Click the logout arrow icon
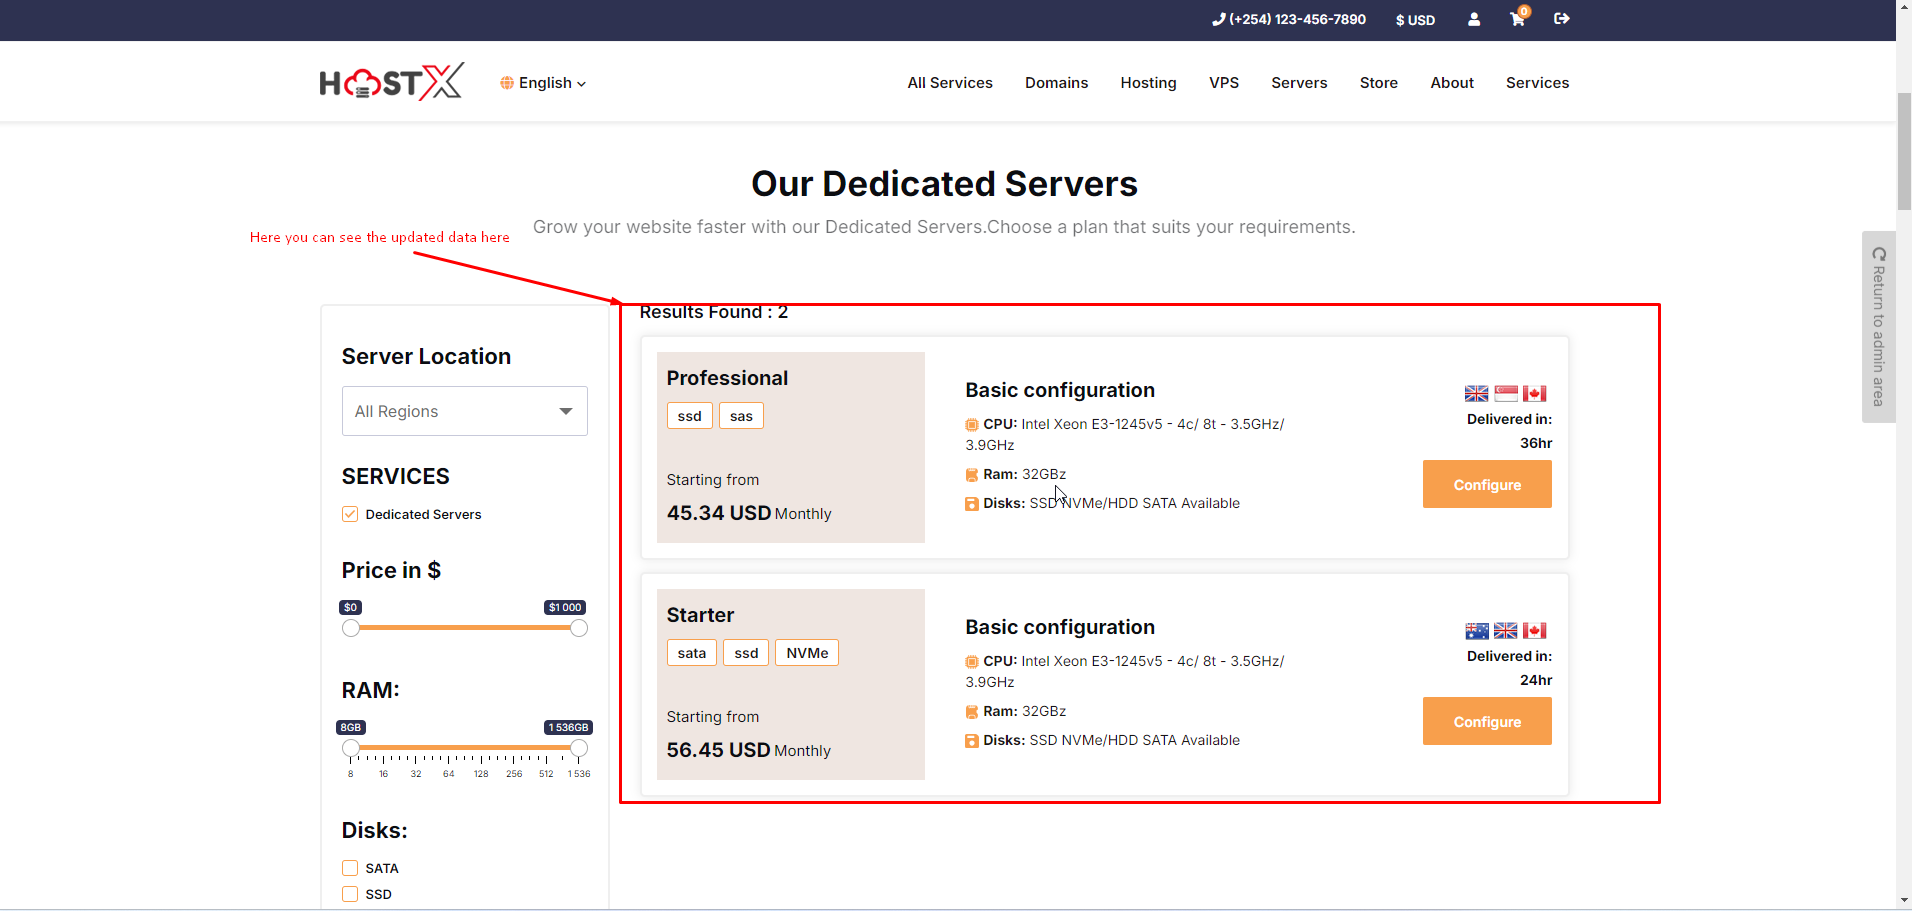 click(1561, 19)
